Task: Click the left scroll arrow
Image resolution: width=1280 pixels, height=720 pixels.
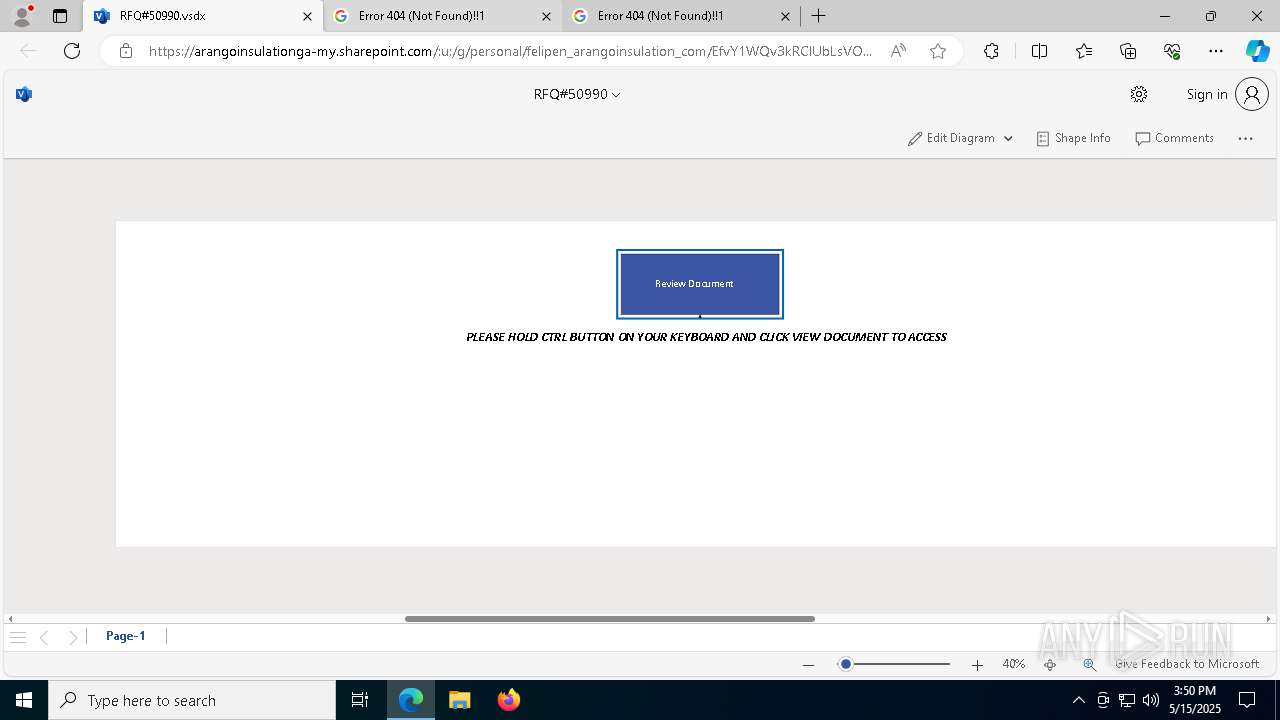Action: 10,619
